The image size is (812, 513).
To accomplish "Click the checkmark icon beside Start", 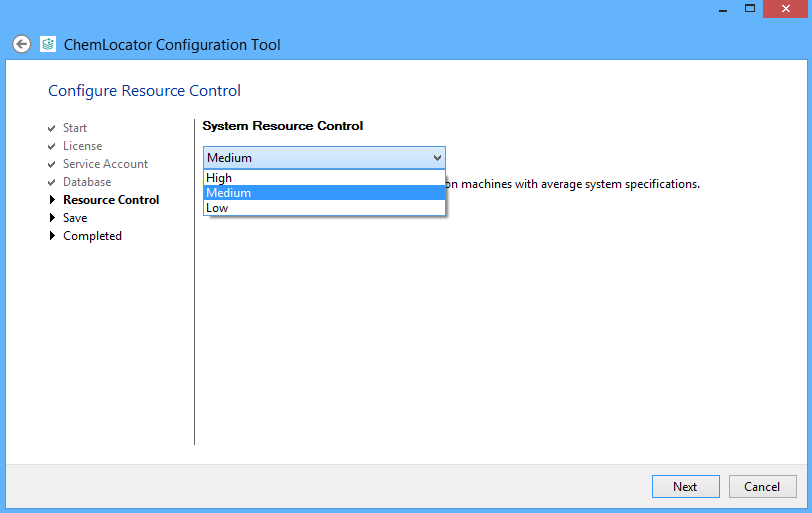I will (51, 128).
